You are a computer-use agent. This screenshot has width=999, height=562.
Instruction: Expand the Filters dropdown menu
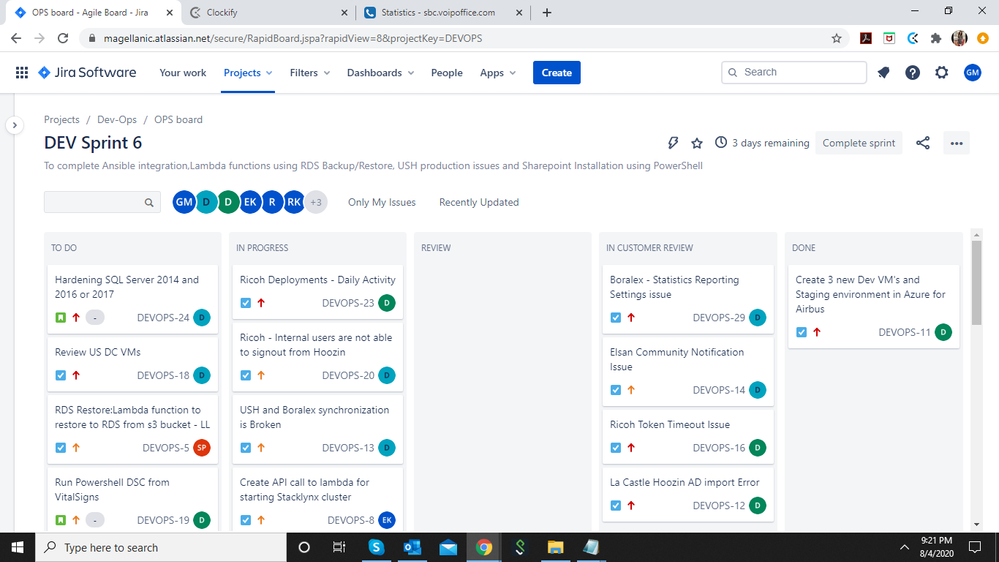pos(310,73)
